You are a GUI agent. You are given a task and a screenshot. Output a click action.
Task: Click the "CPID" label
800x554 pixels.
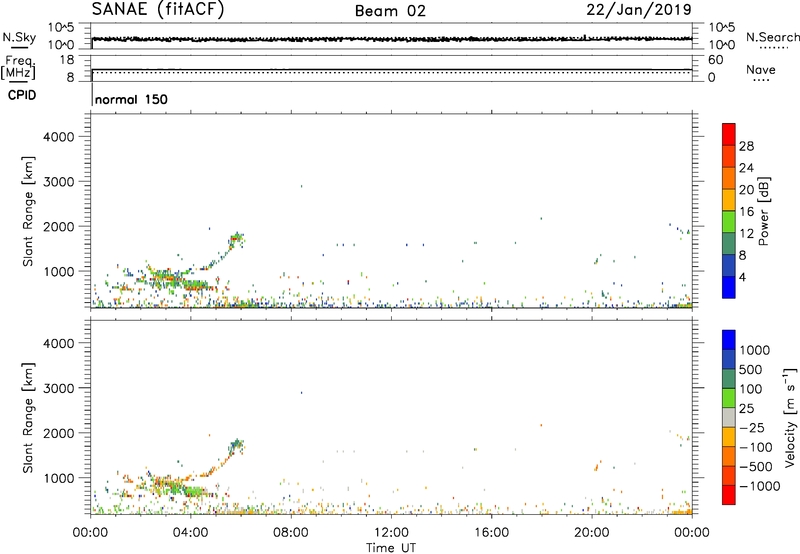[22, 95]
